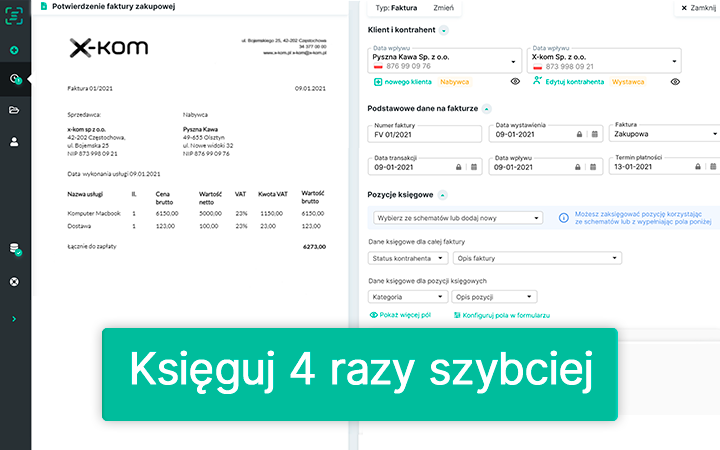720x450 pixels.
Task: Click the lock icon in lower Data wpływu field
Action: [x=578, y=167]
